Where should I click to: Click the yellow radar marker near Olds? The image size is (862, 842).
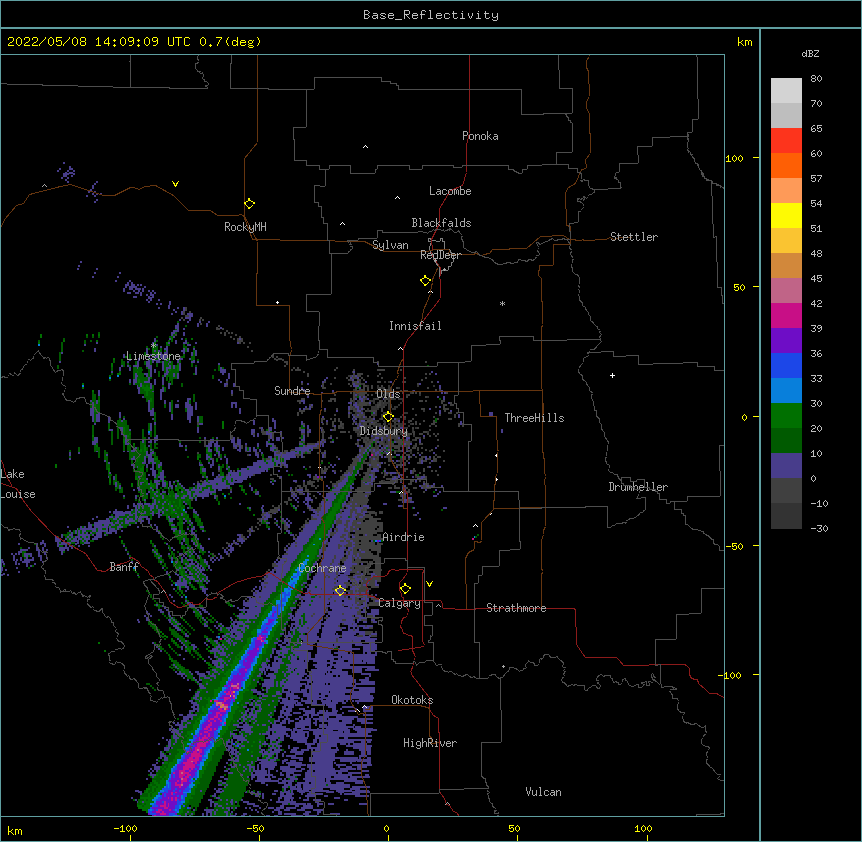(388, 416)
